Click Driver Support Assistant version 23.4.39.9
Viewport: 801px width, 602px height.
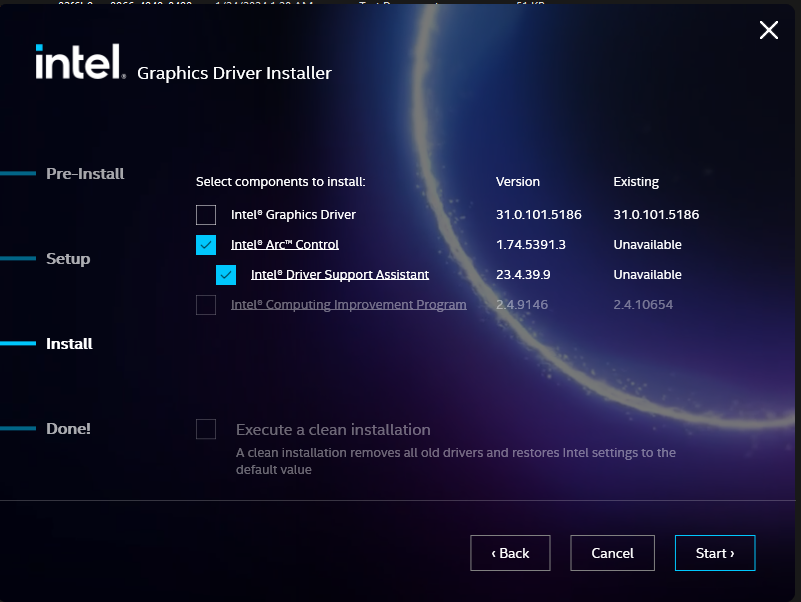[x=523, y=275]
